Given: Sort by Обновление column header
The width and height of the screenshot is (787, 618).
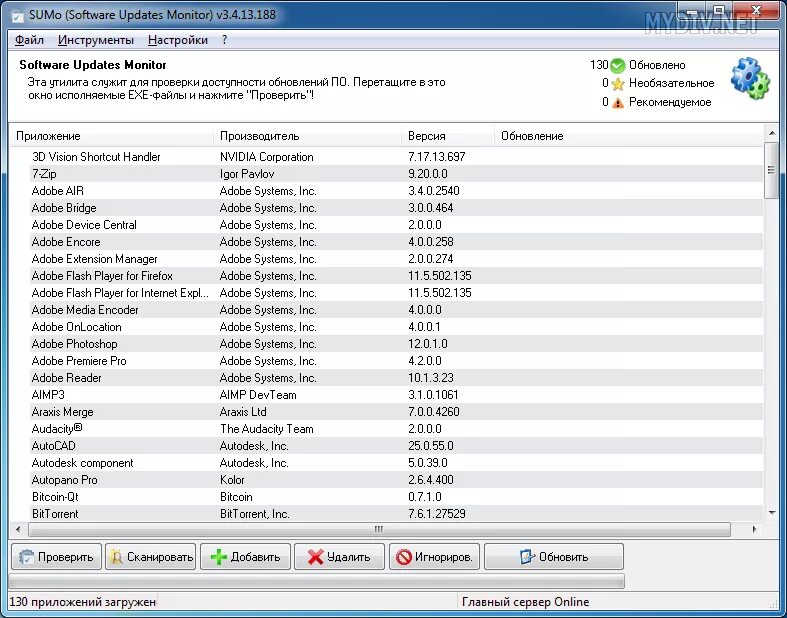Looking at the screenshot, I should pyautogui.click(x=628, y=136).
